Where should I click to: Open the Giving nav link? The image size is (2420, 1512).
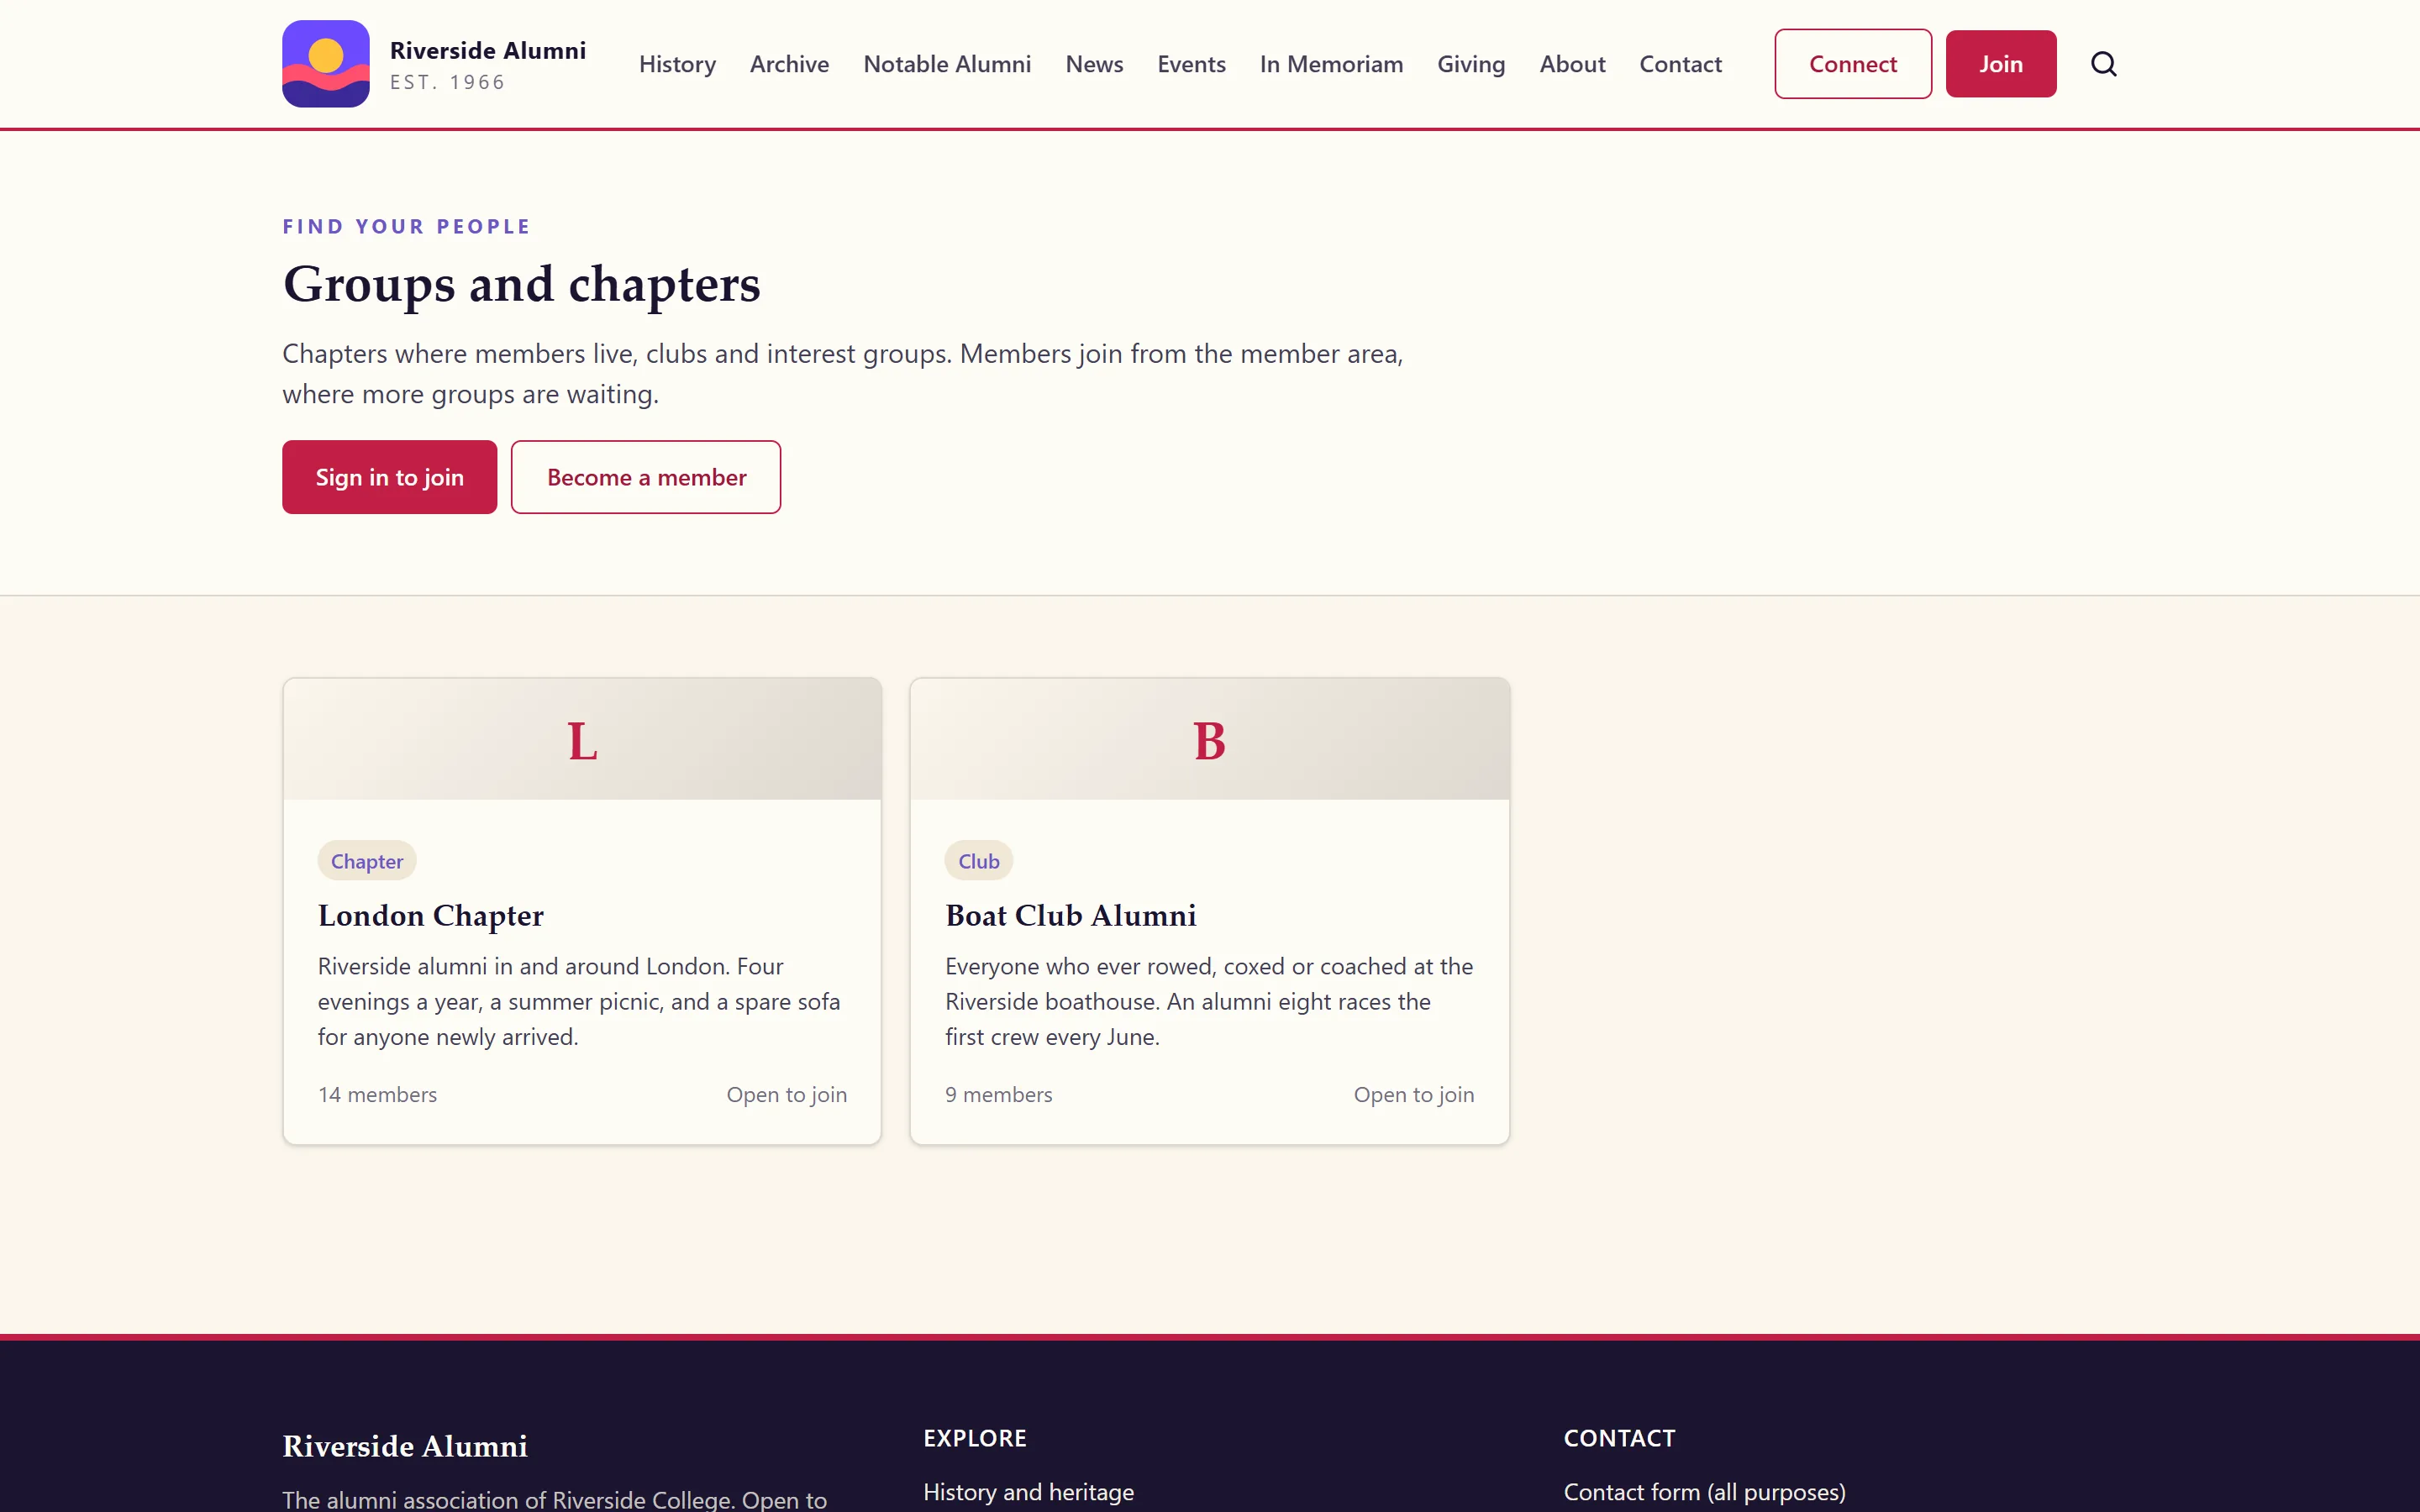pyautogui.click(x=1471, y=64)
